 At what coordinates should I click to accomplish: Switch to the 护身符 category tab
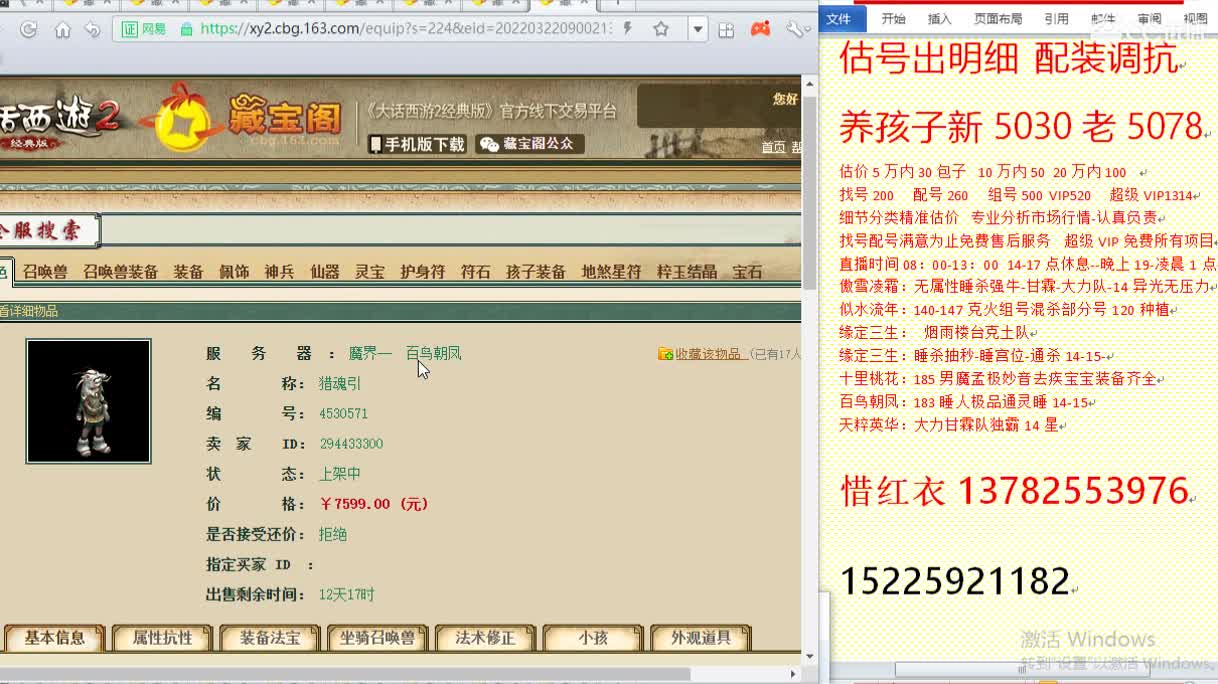click(x=422, y=271)
